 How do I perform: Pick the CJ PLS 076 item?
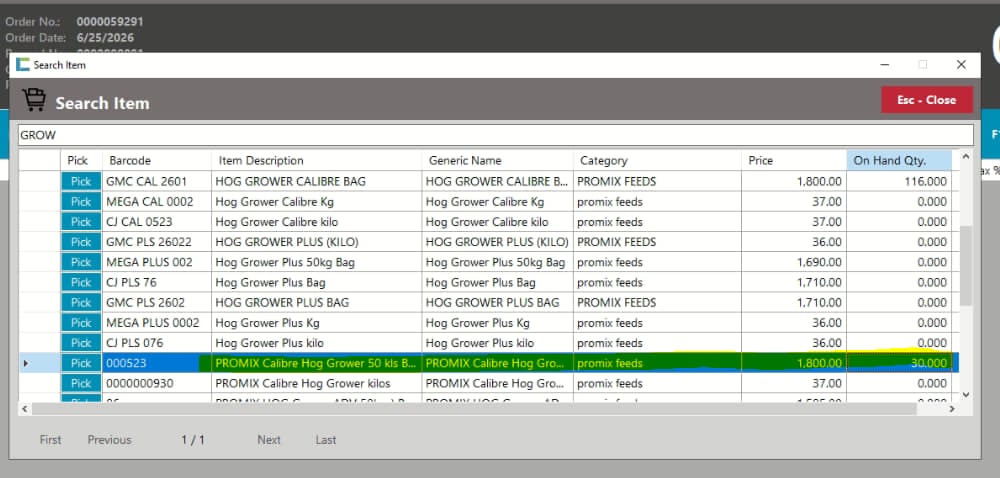click(81, 343)
